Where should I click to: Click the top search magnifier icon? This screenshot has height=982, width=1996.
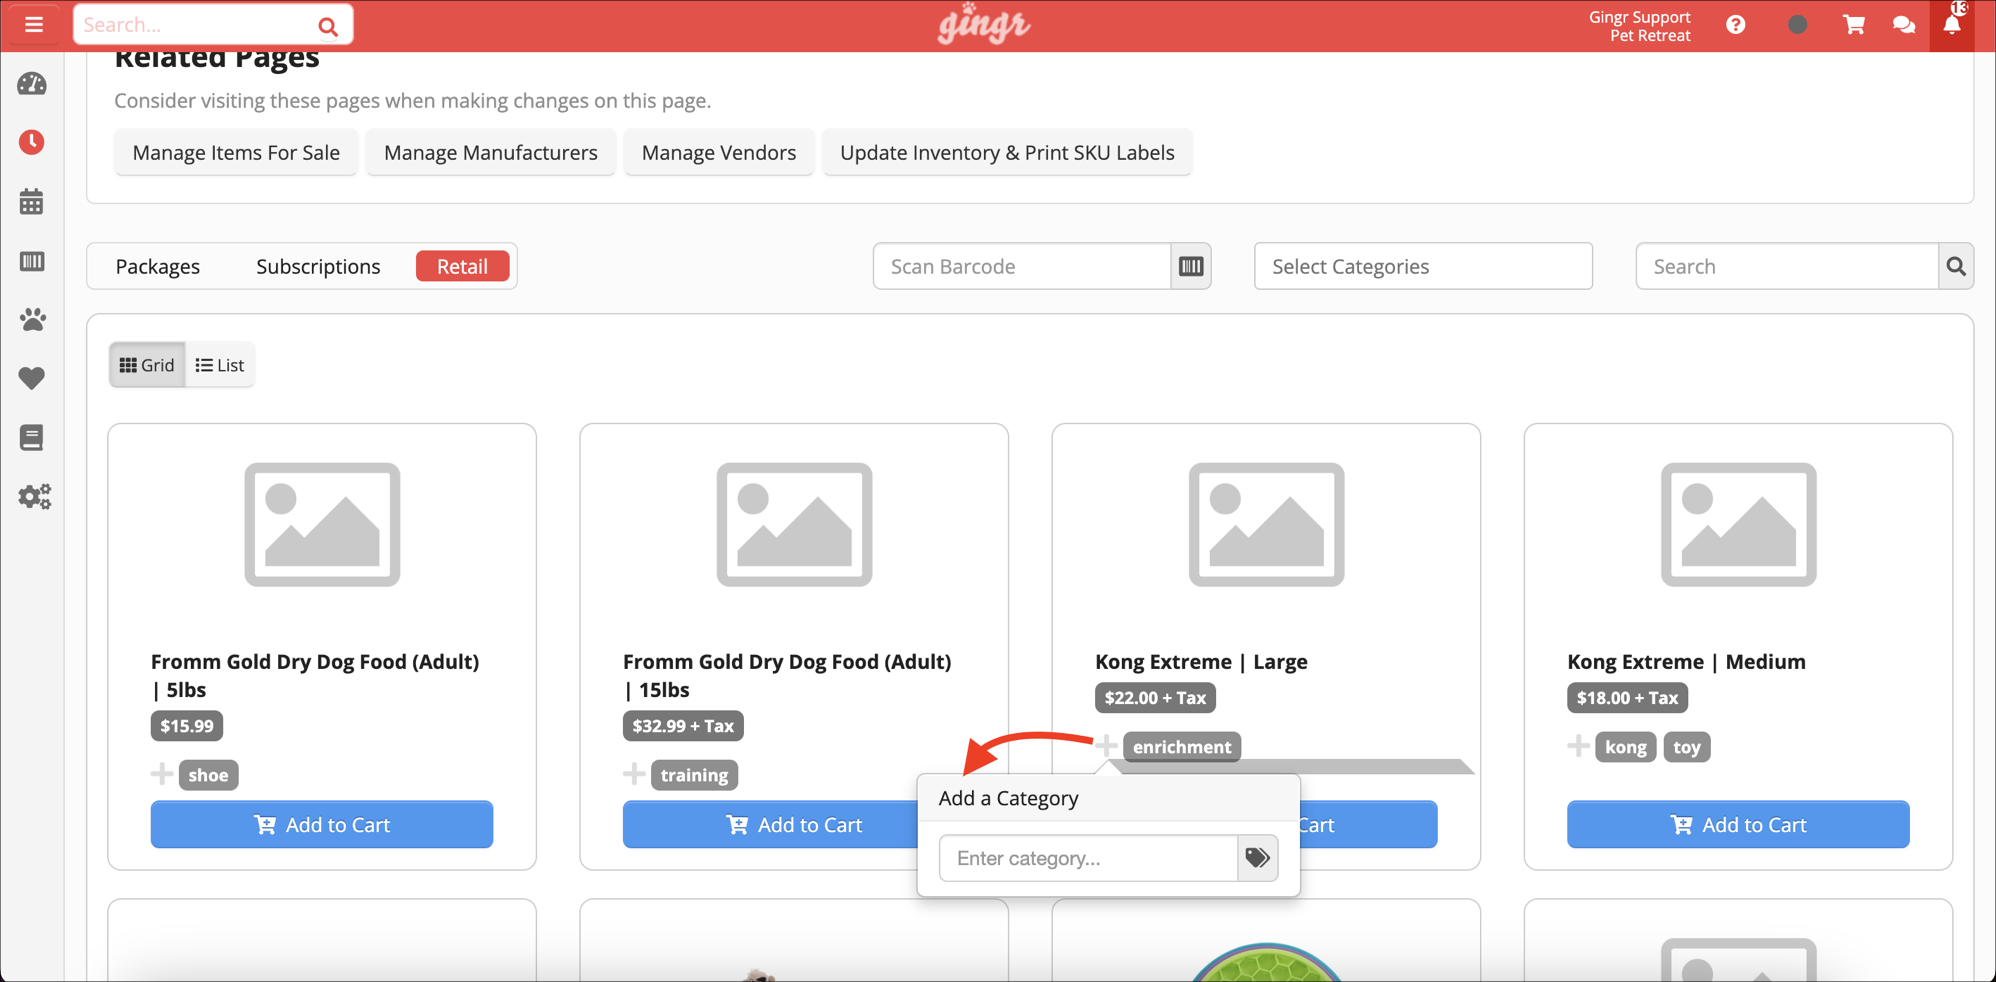(x=328, y=26)
